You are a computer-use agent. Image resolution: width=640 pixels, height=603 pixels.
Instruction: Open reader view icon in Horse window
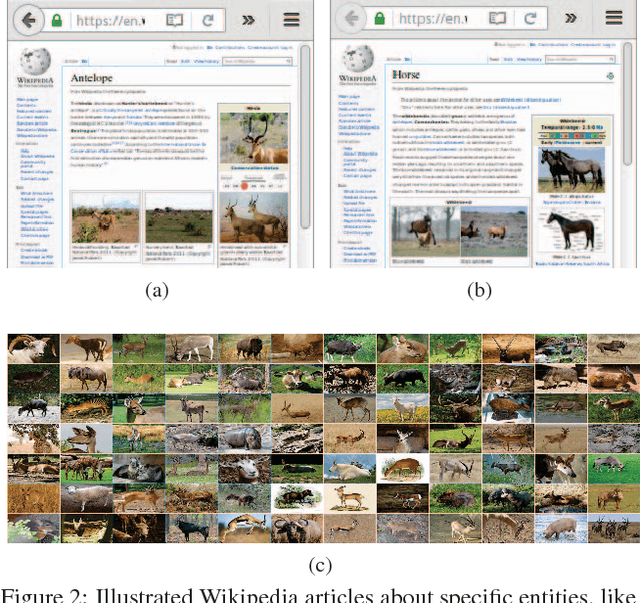[x=498, y=18]
